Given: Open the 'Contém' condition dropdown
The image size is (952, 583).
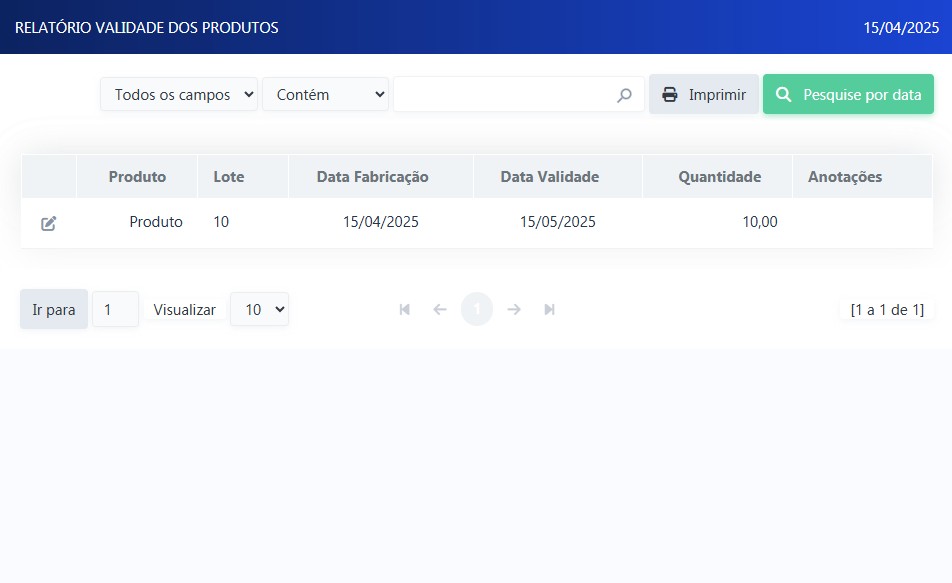Looking at the screenshot, I should [x=325, y=94].
